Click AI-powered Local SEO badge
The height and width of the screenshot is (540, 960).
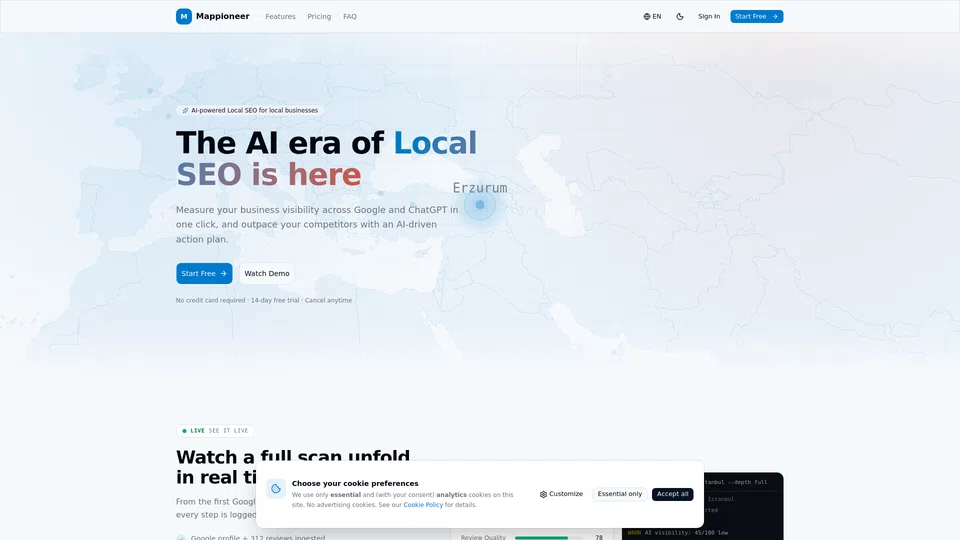point(250,110)
